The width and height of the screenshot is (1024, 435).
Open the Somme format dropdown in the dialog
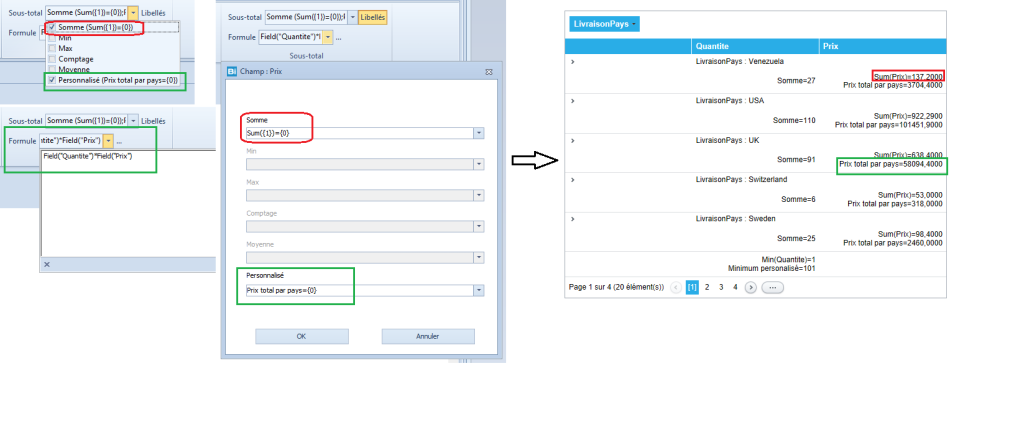pyautogui.click(x=479, y=133)
